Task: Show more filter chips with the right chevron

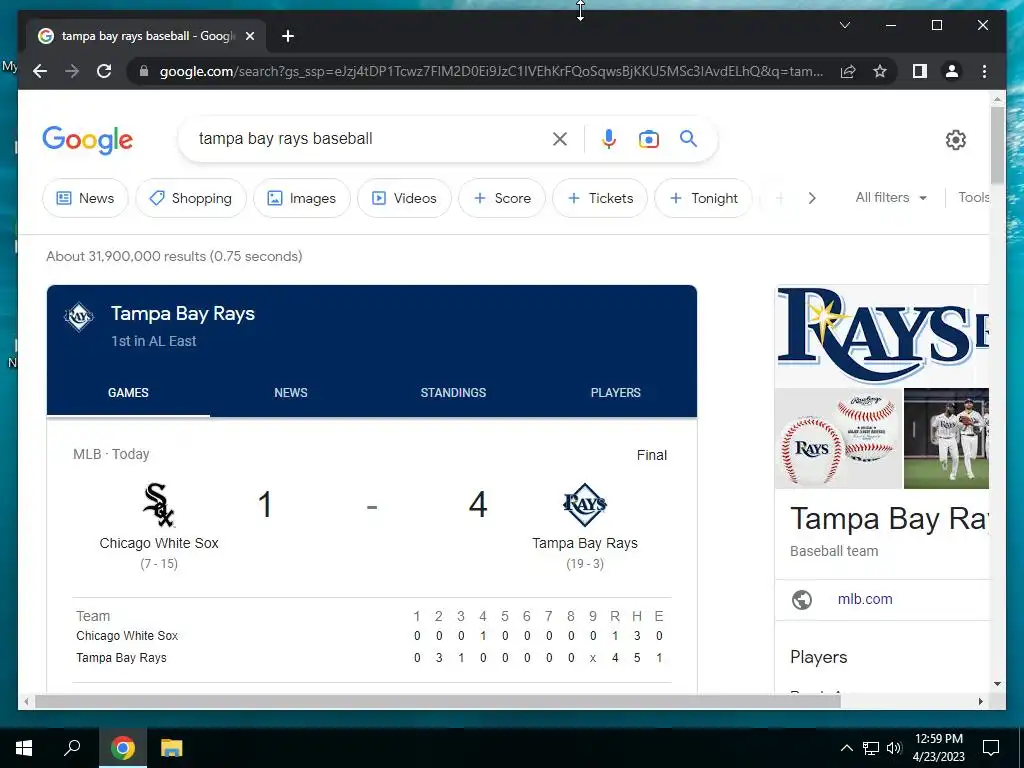Action: pos(812,198)
